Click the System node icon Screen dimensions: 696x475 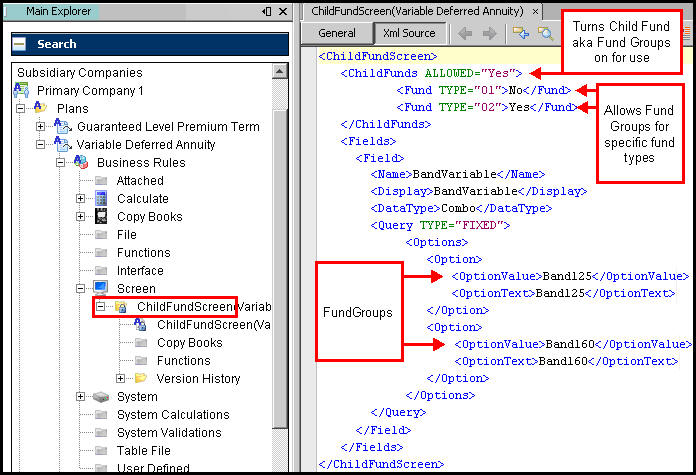coord(101,396)
